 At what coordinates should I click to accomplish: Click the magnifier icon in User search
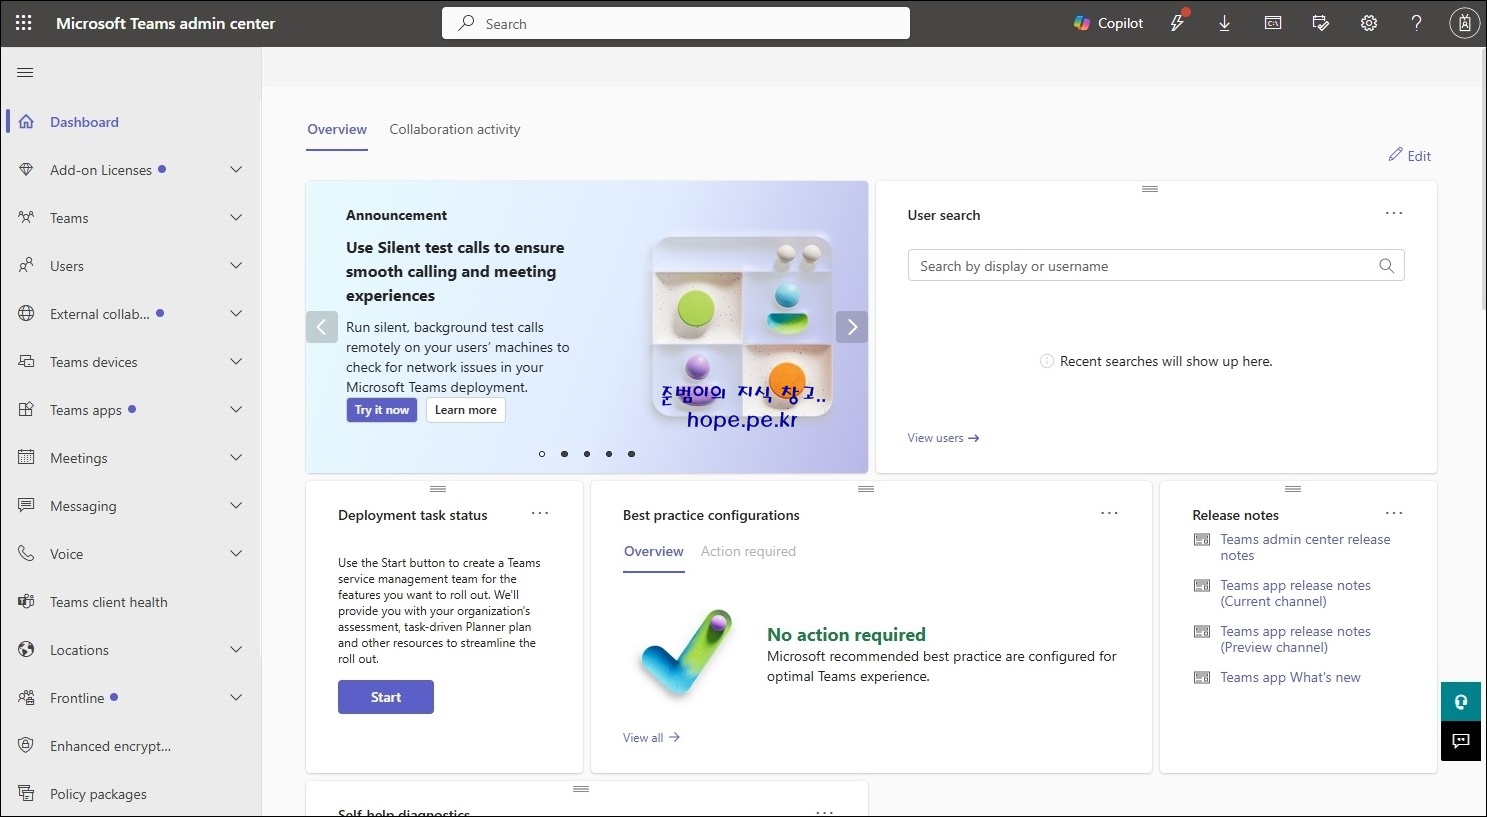pyautogui.click(x=1386, y=266)
